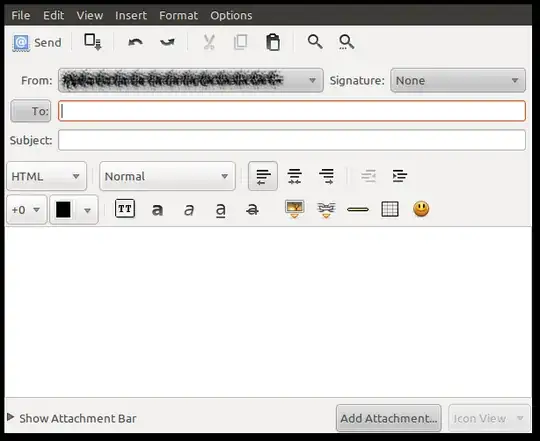Open the emoticon smiley picker

421,209
